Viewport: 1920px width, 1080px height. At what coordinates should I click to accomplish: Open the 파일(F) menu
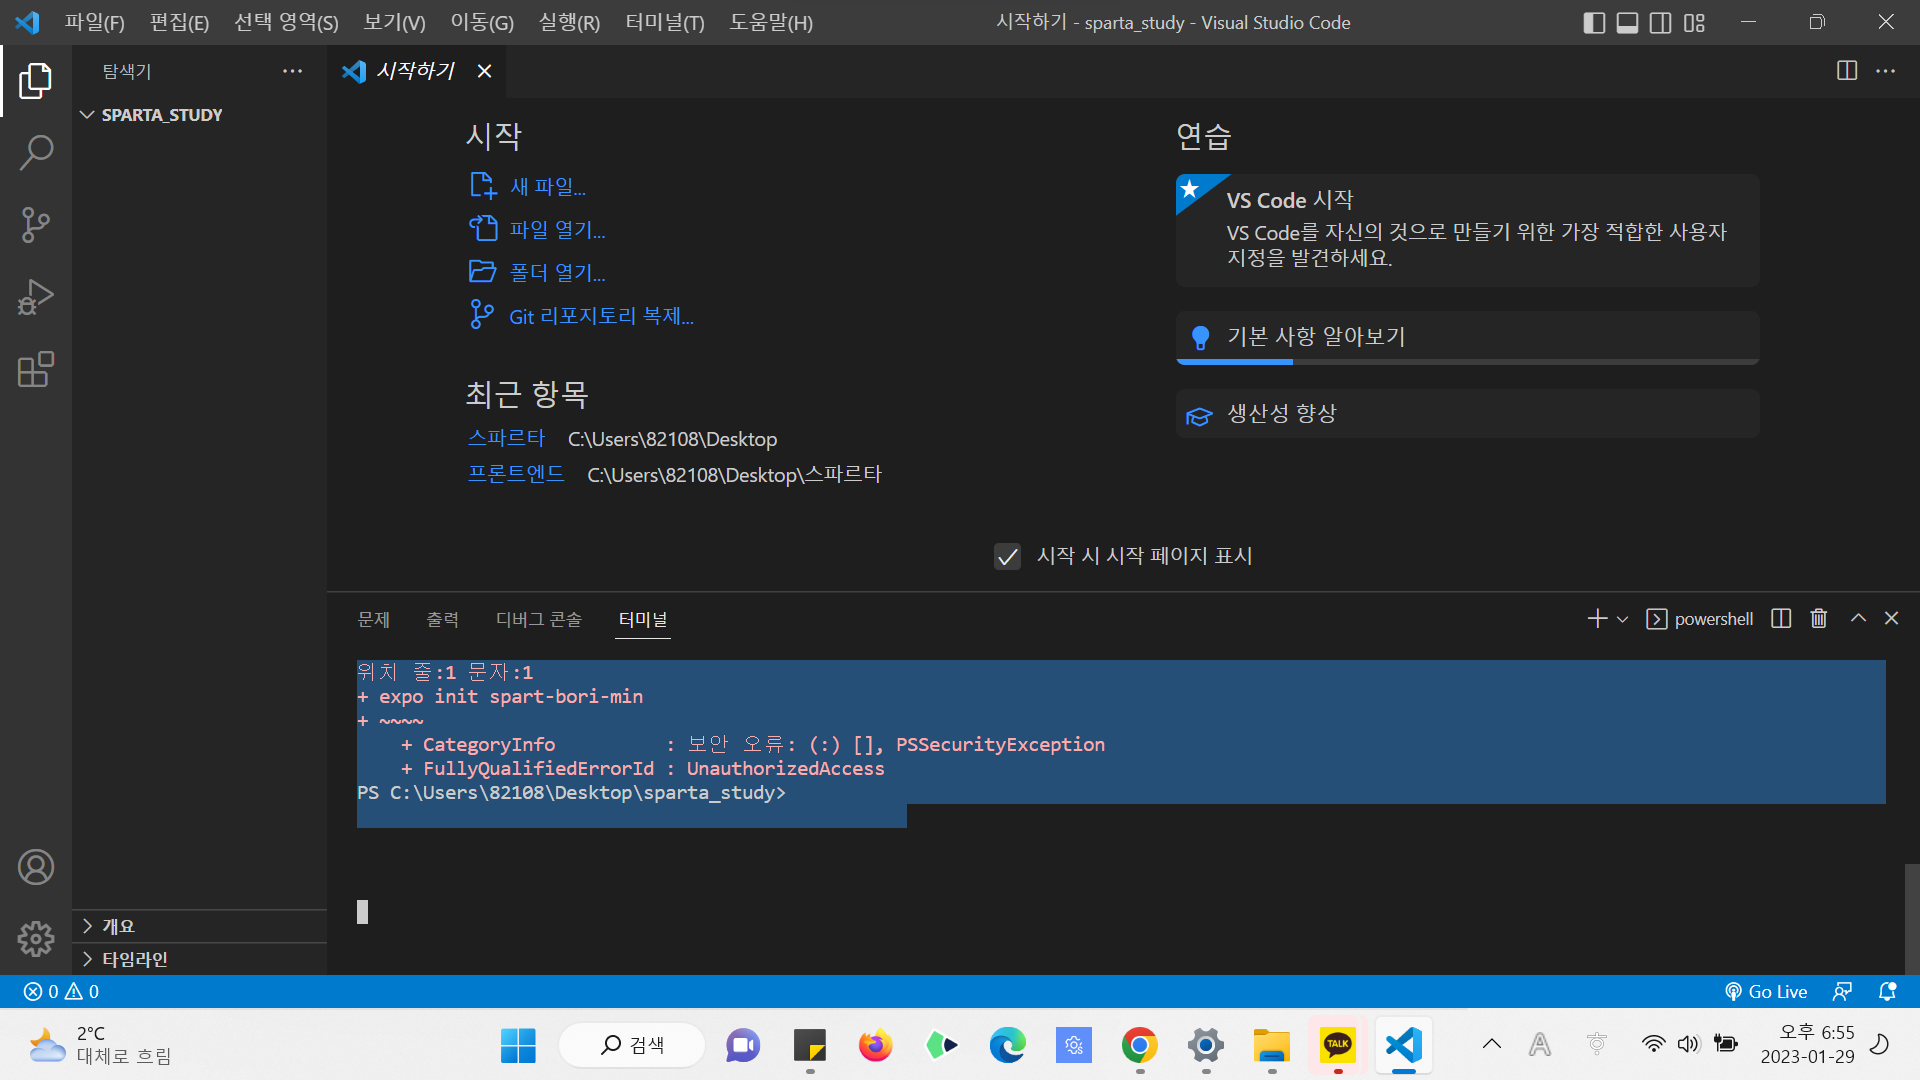[x=95, y=22]
